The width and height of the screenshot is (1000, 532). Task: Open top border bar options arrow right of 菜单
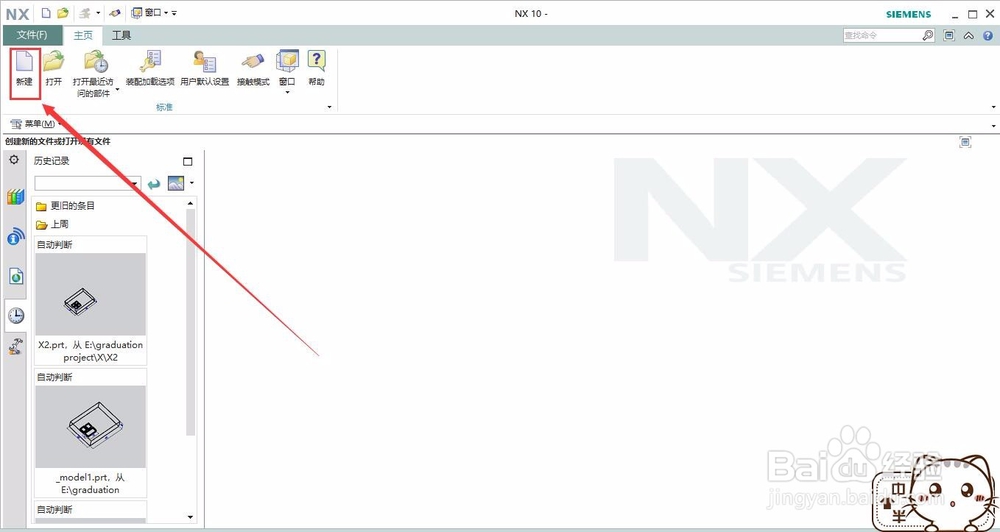994,126
